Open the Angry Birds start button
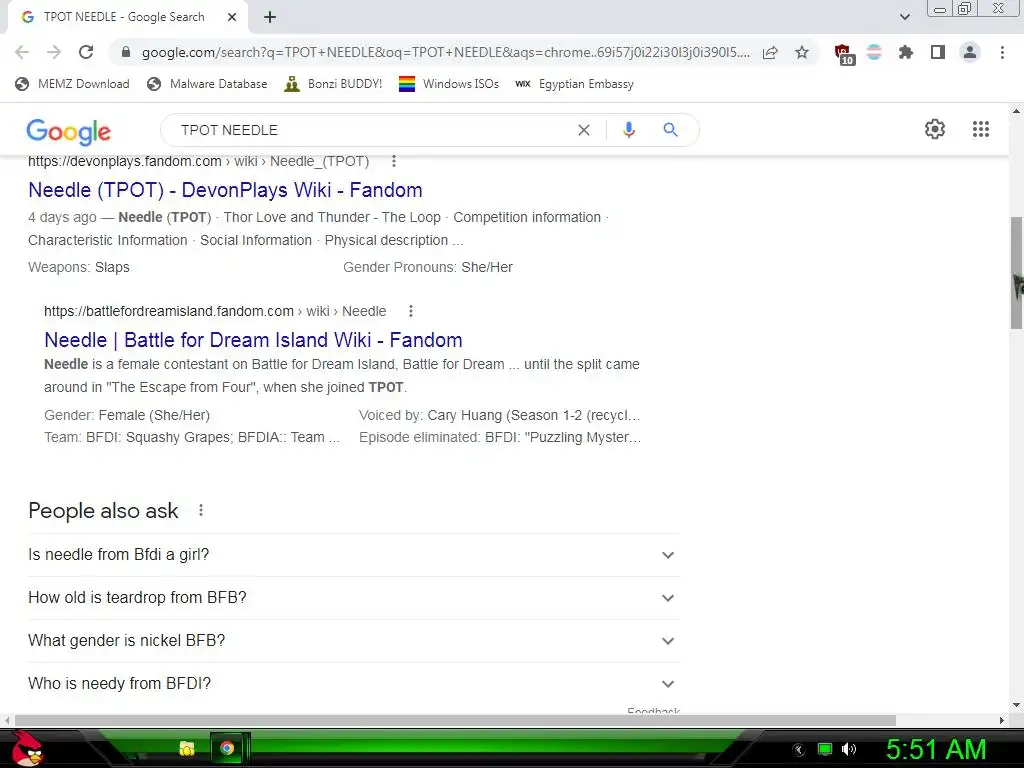1024x768 pixels. click(27, 748)
